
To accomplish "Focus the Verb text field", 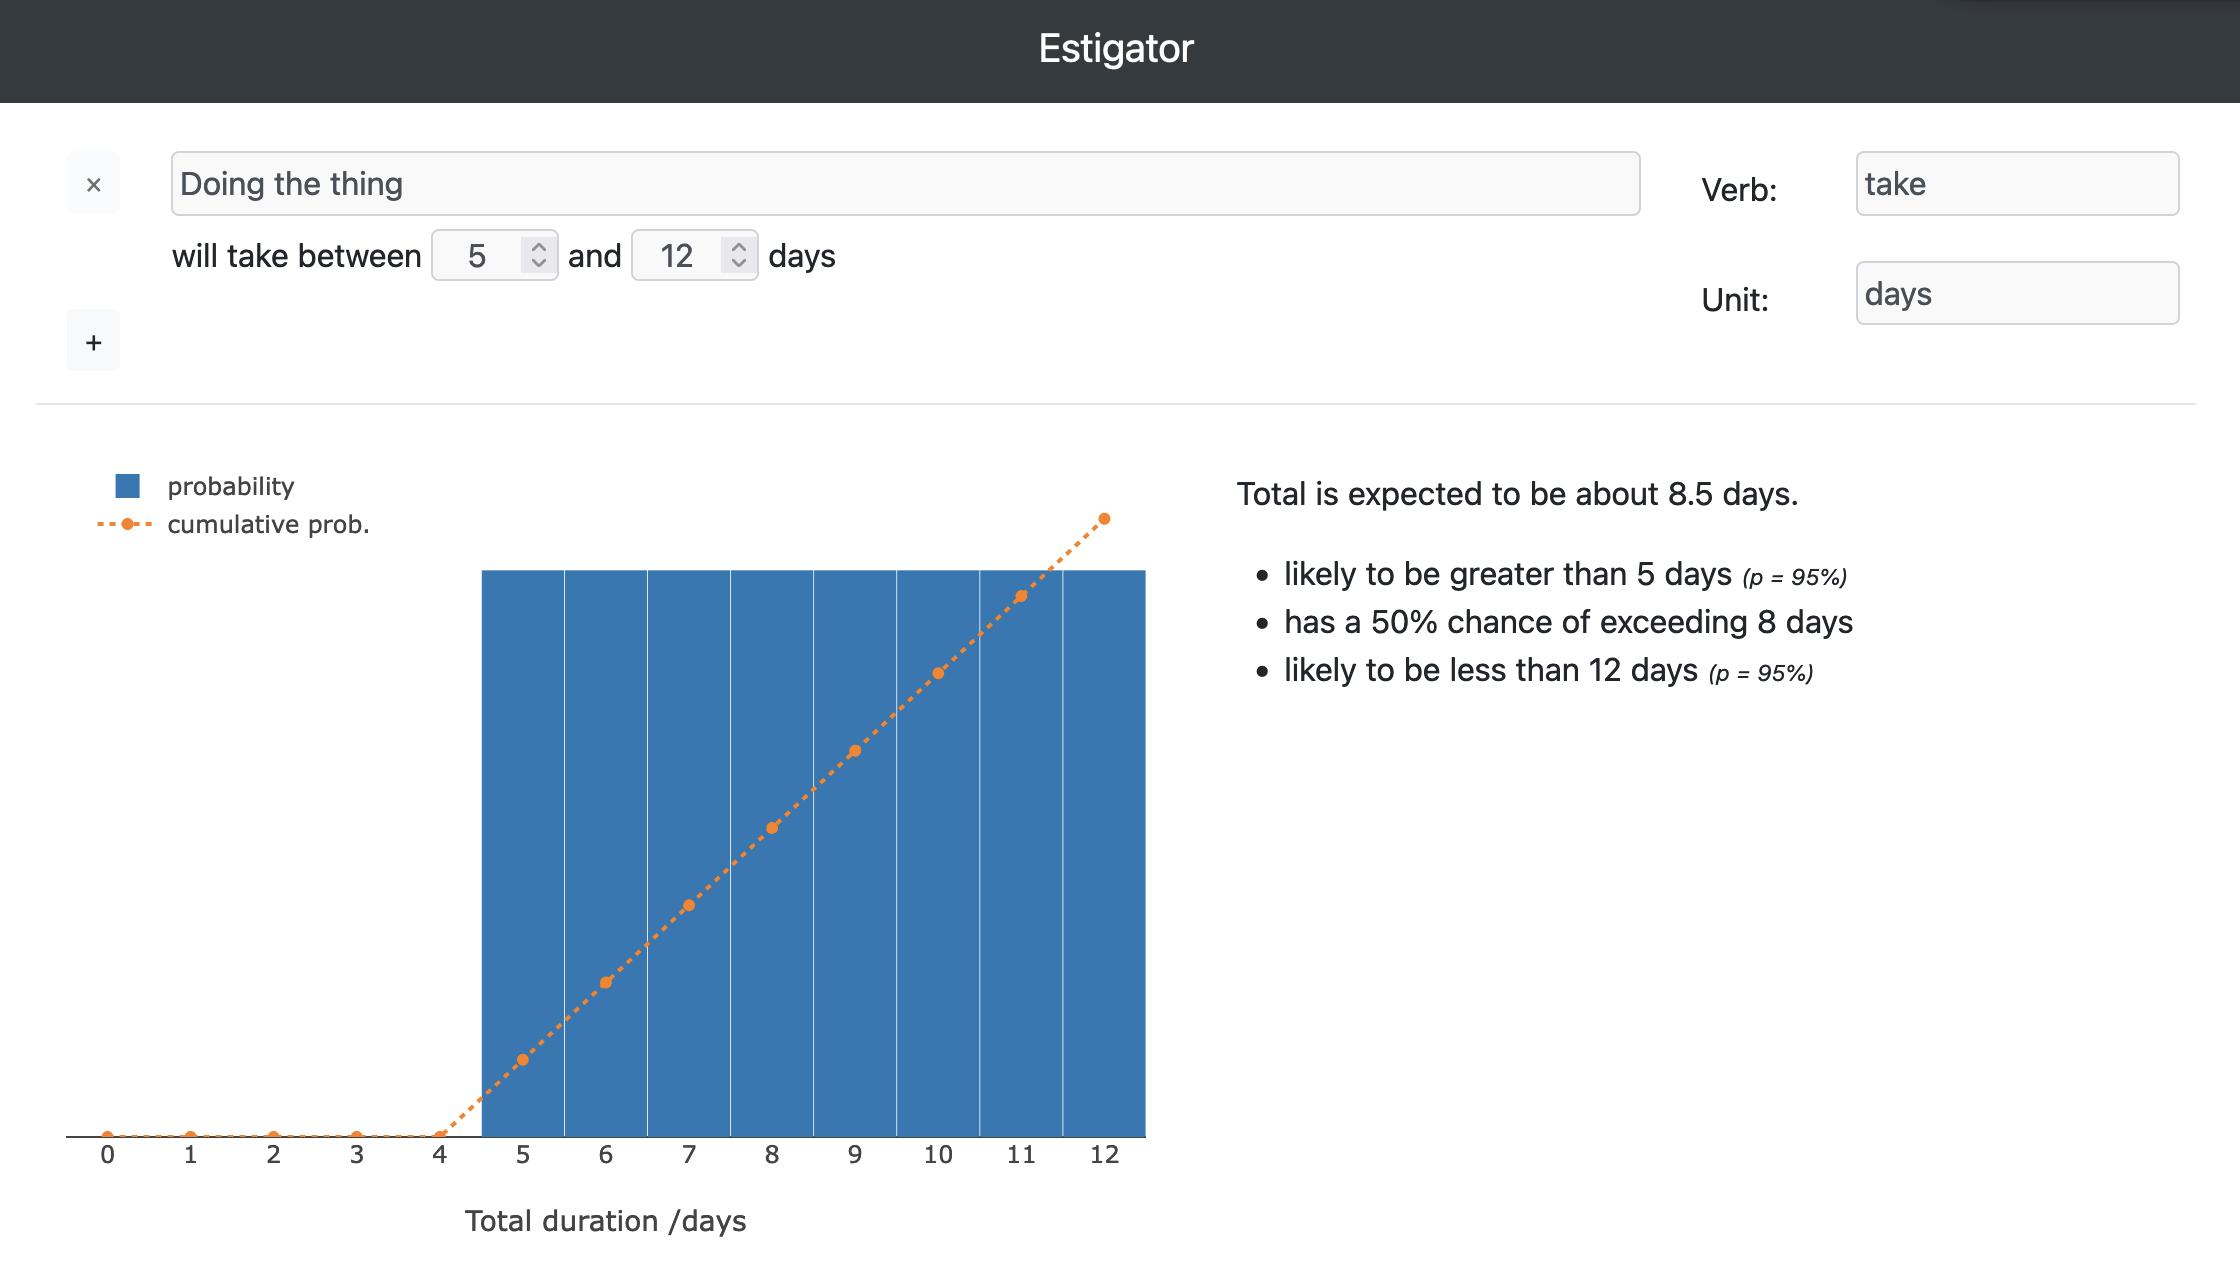I will [2016, 184].
